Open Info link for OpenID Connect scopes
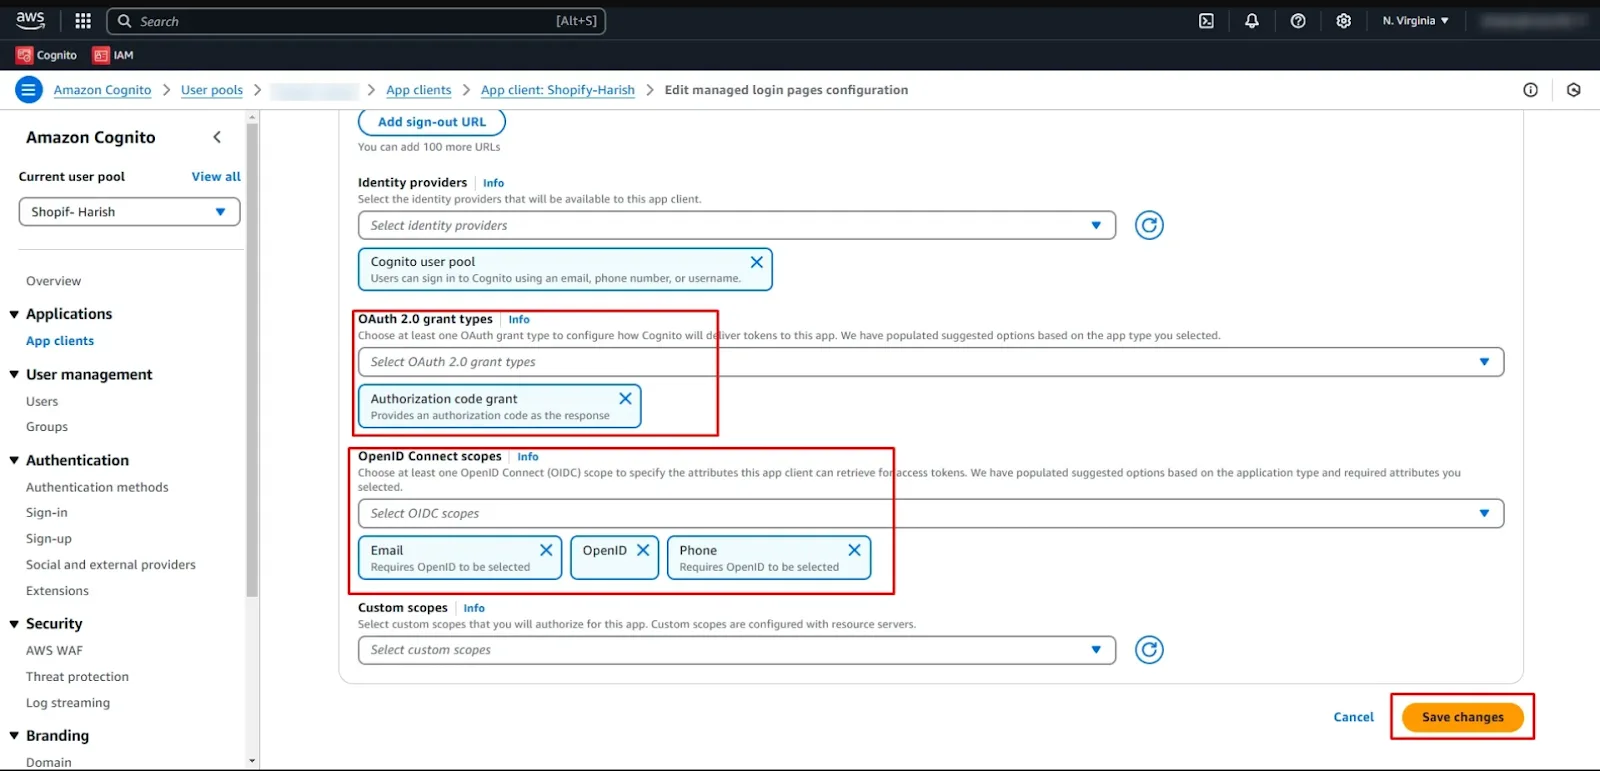 (x=528, y=457)
